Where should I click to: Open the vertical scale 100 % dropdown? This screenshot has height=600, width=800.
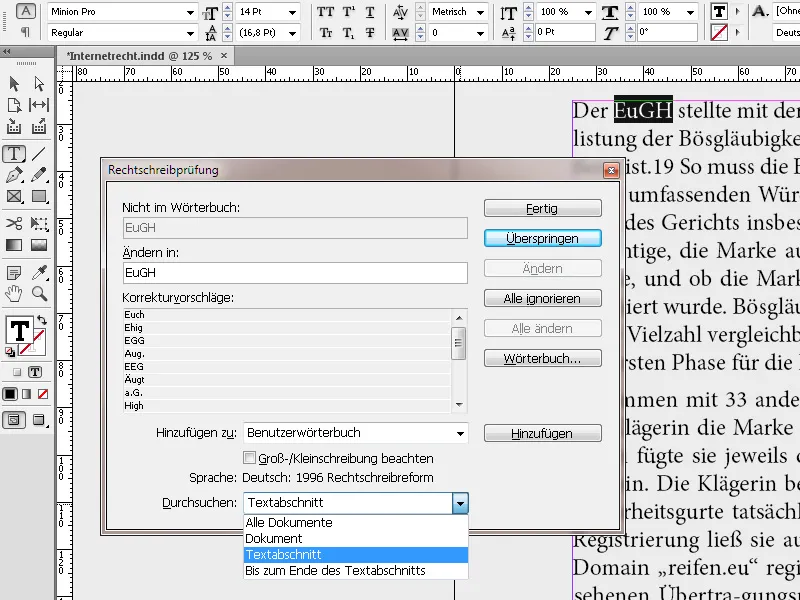pos(588,12)
